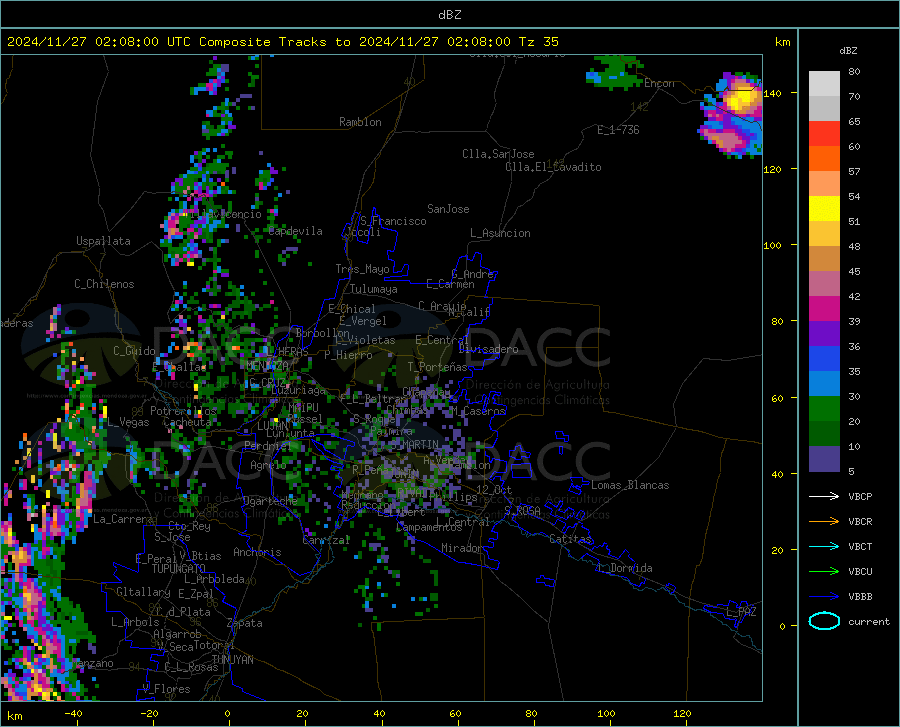This screenshot has height=727, width=900.
Task: Click the orange VBCR arrow legend icon
Action: click(x=824, y=522)
